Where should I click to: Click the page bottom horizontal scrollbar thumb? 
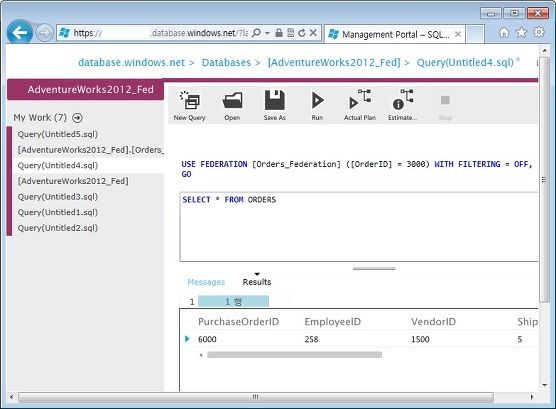[255, 397]
